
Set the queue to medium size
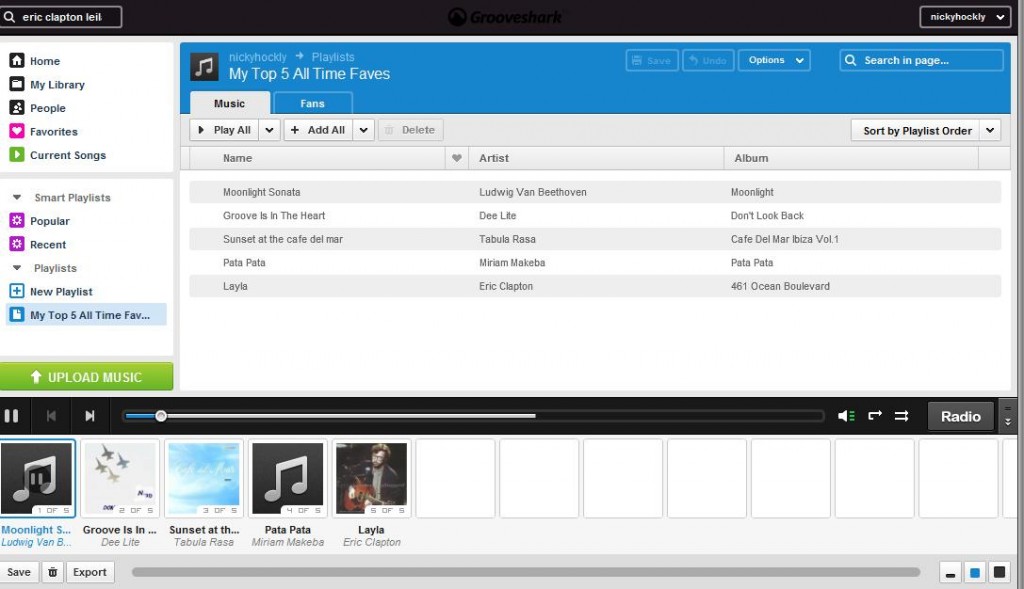(x=975, y=573)
